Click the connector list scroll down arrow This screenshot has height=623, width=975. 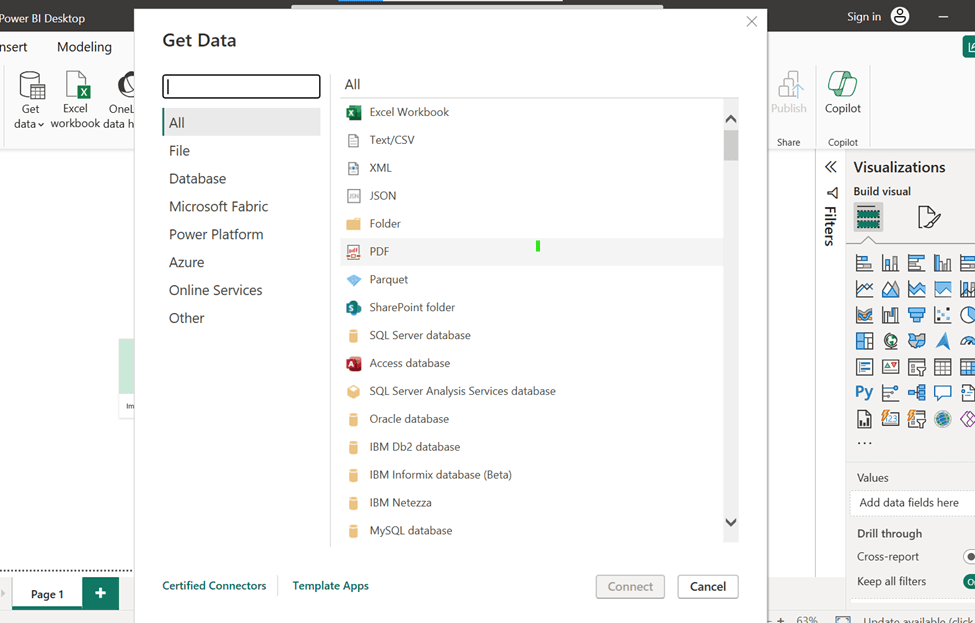[730, 522]
